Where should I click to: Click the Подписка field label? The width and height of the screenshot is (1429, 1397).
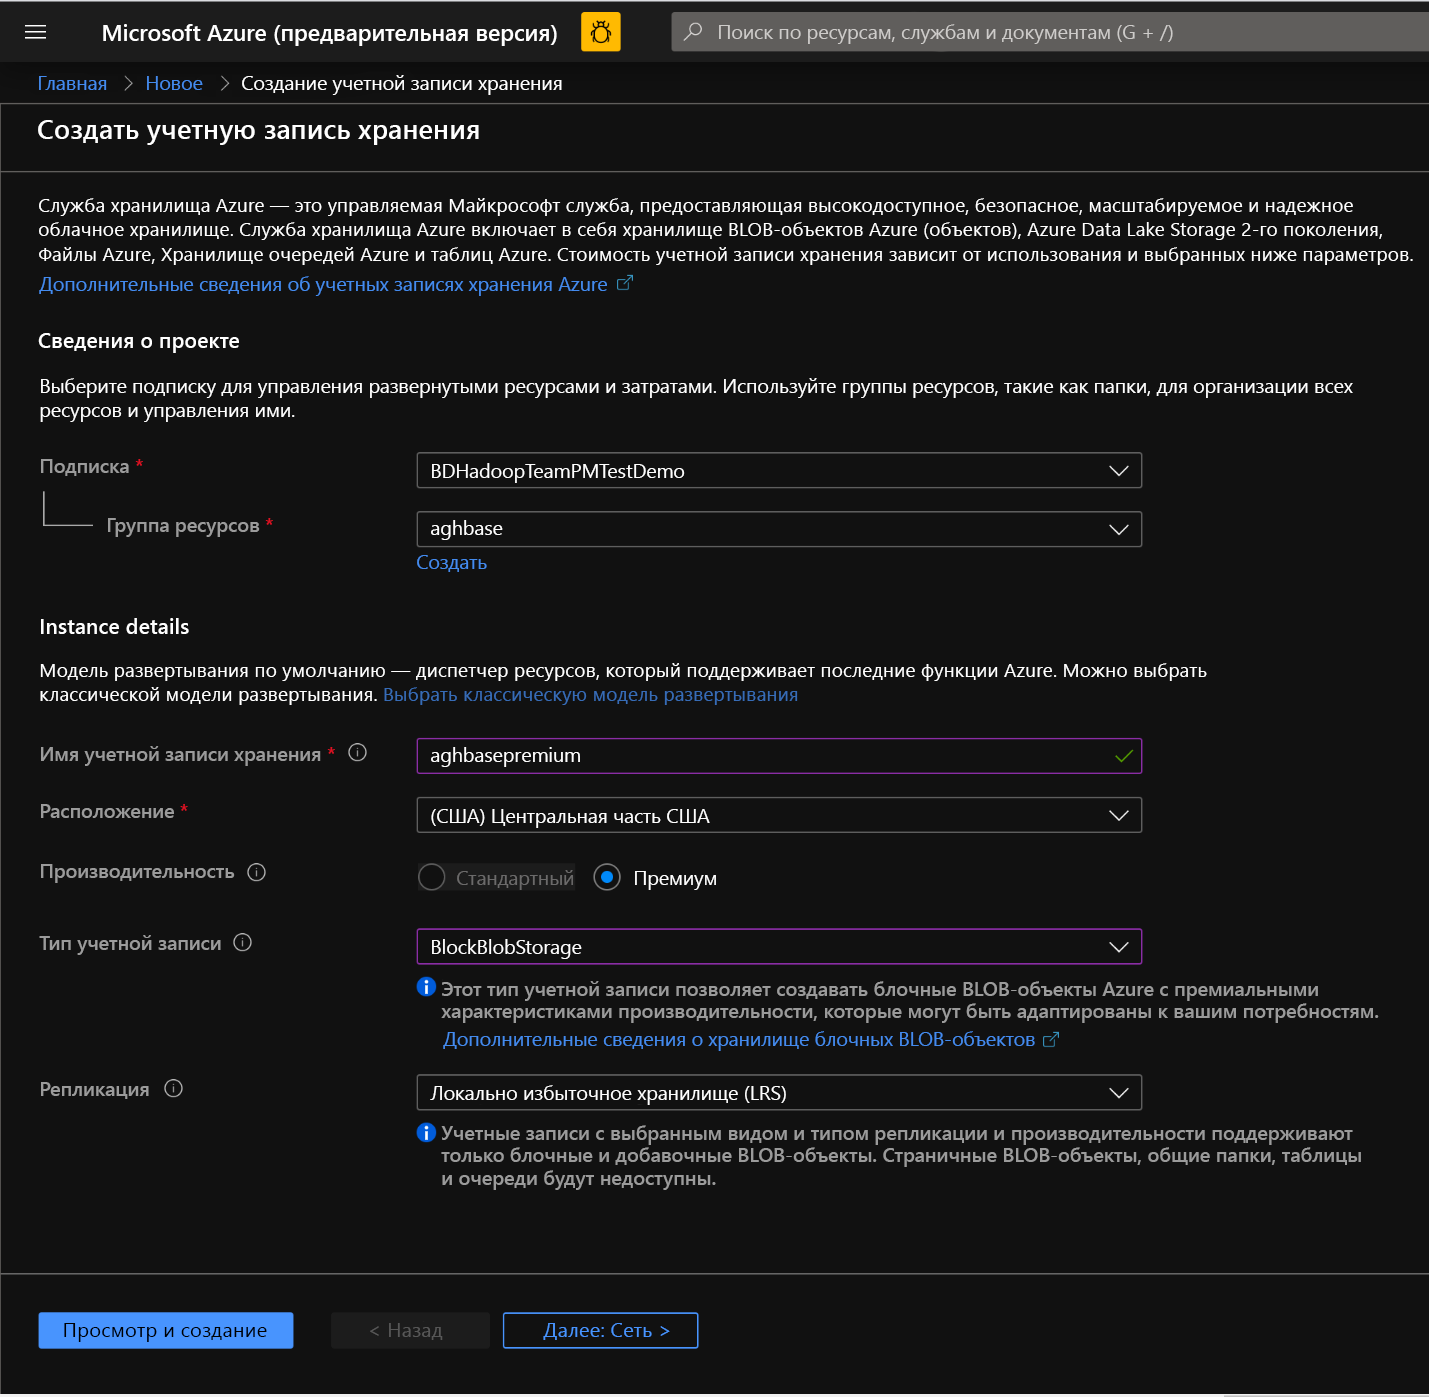click(84, 467)
